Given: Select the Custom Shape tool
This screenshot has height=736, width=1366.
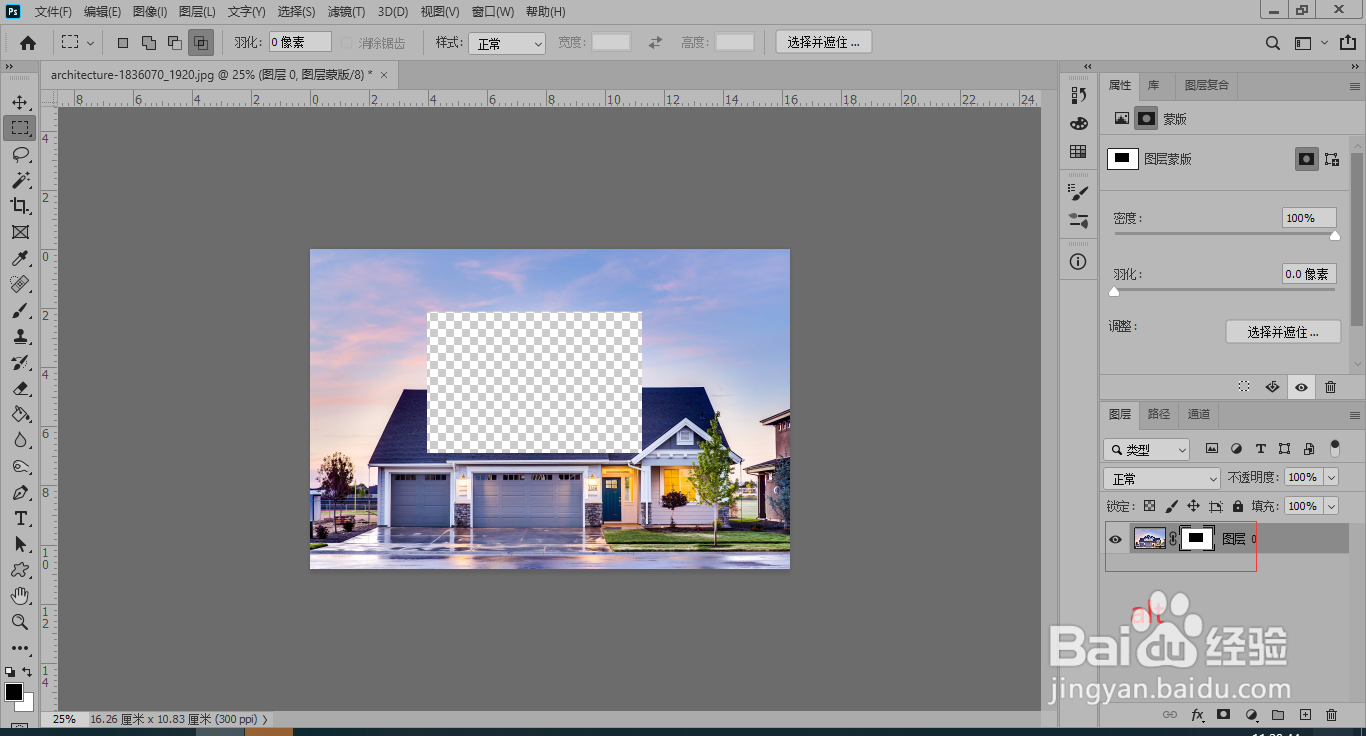Looking at the screenshot, I should 20,571.
